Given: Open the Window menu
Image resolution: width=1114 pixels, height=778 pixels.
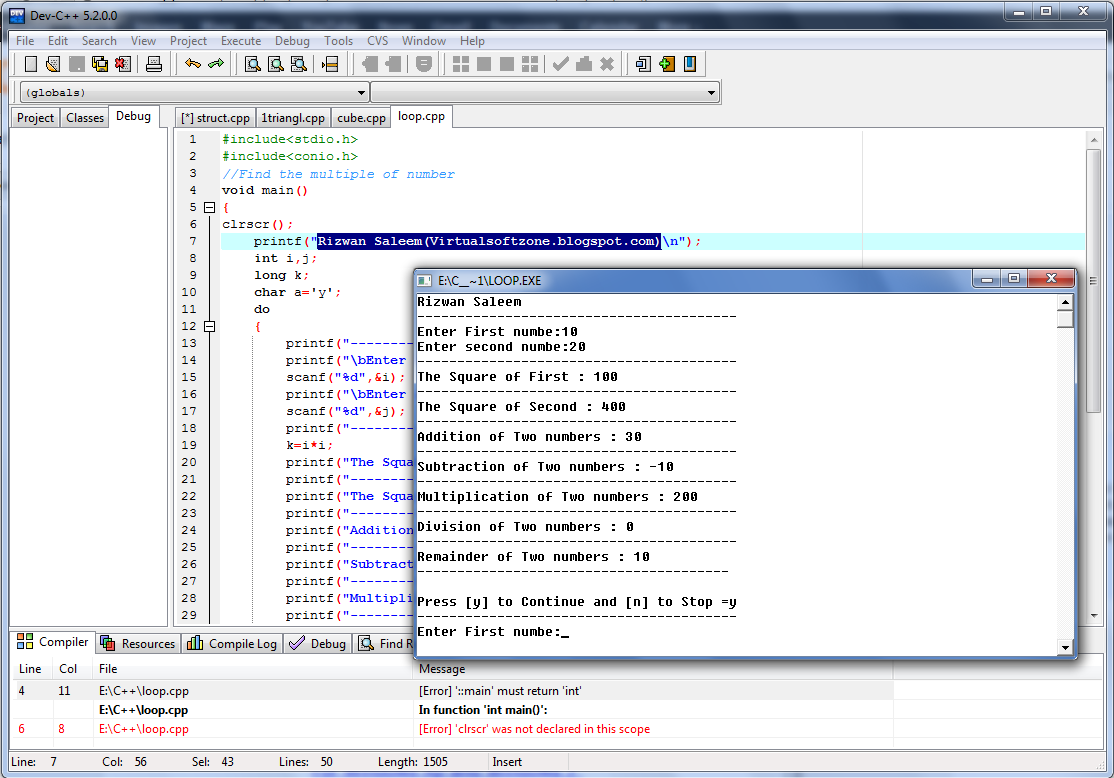Looking at the screenshot, I should 423,40.
